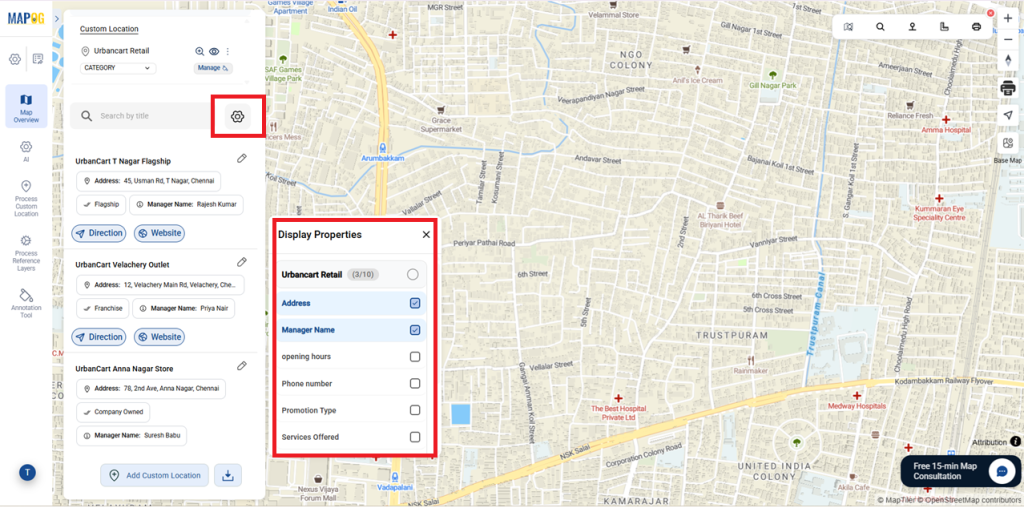Uncheck the Manager Name property checkbox
The height and width of the screenshot is (508, 1024).
pos(415,330)
